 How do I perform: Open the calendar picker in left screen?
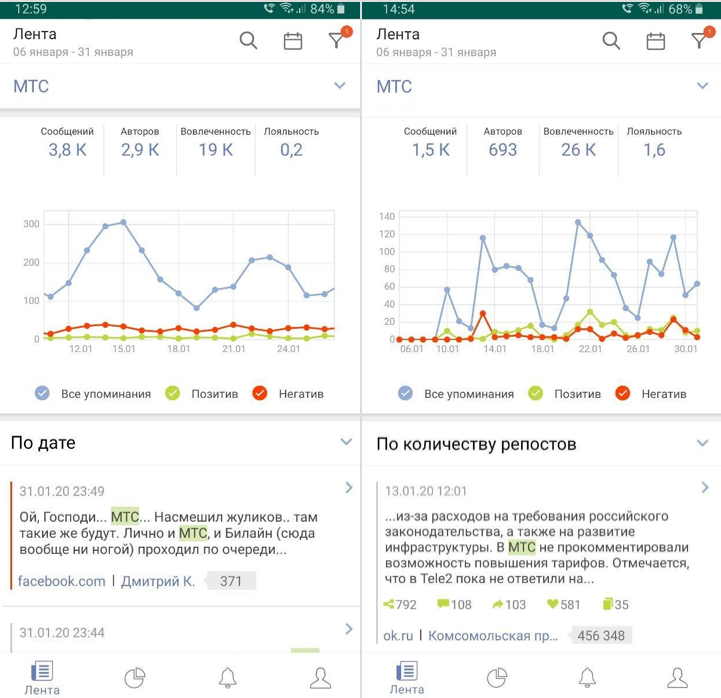pos(292,41)
